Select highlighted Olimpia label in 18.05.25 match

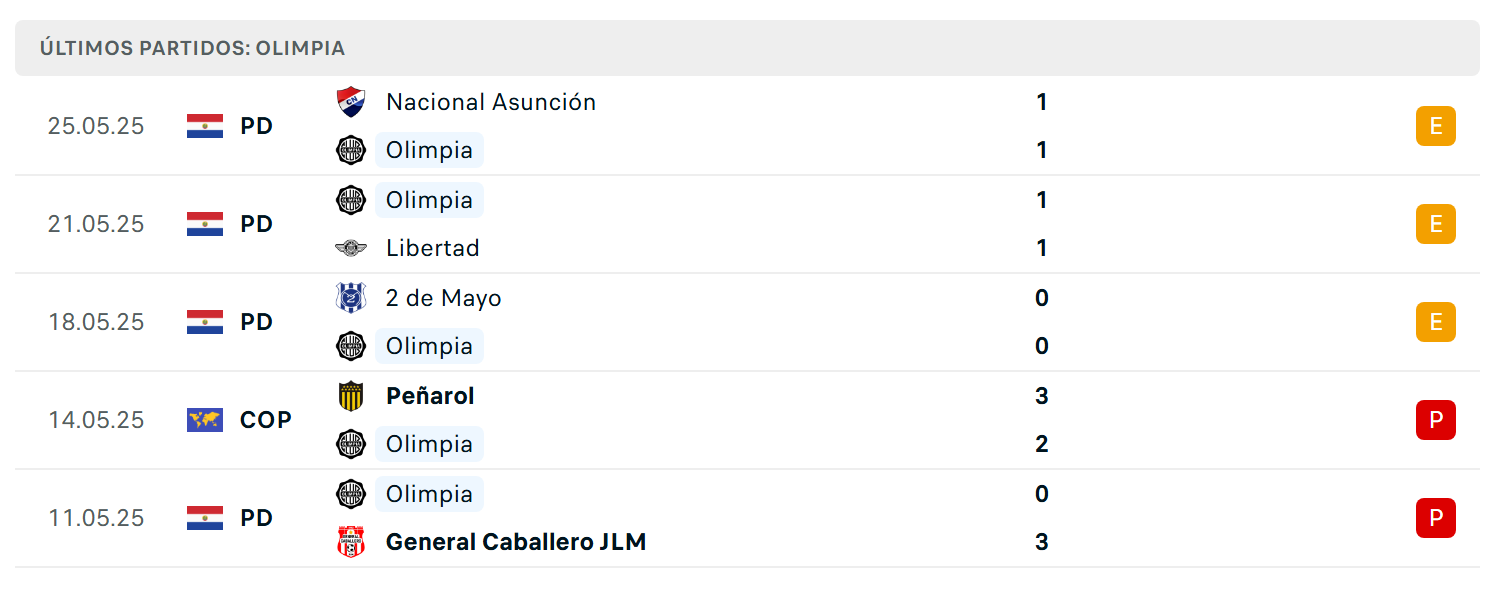pyautogui.click(x=429, y=346)
